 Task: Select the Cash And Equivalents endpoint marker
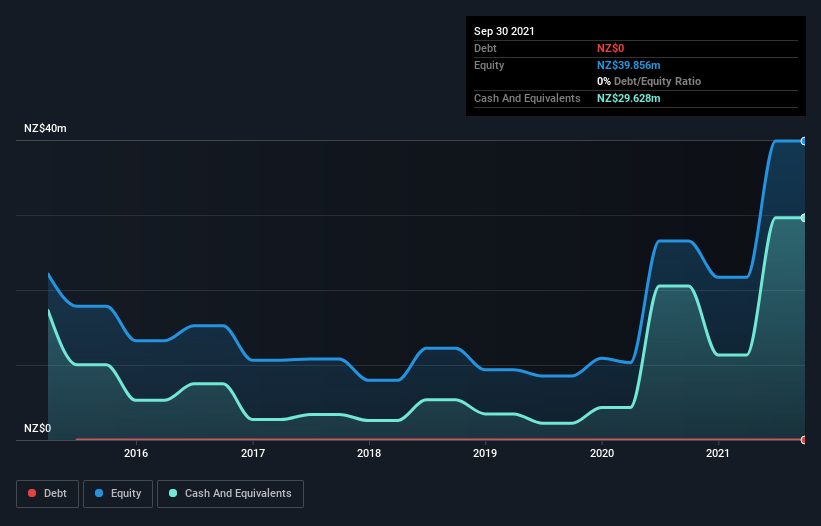tap(804, 218)
